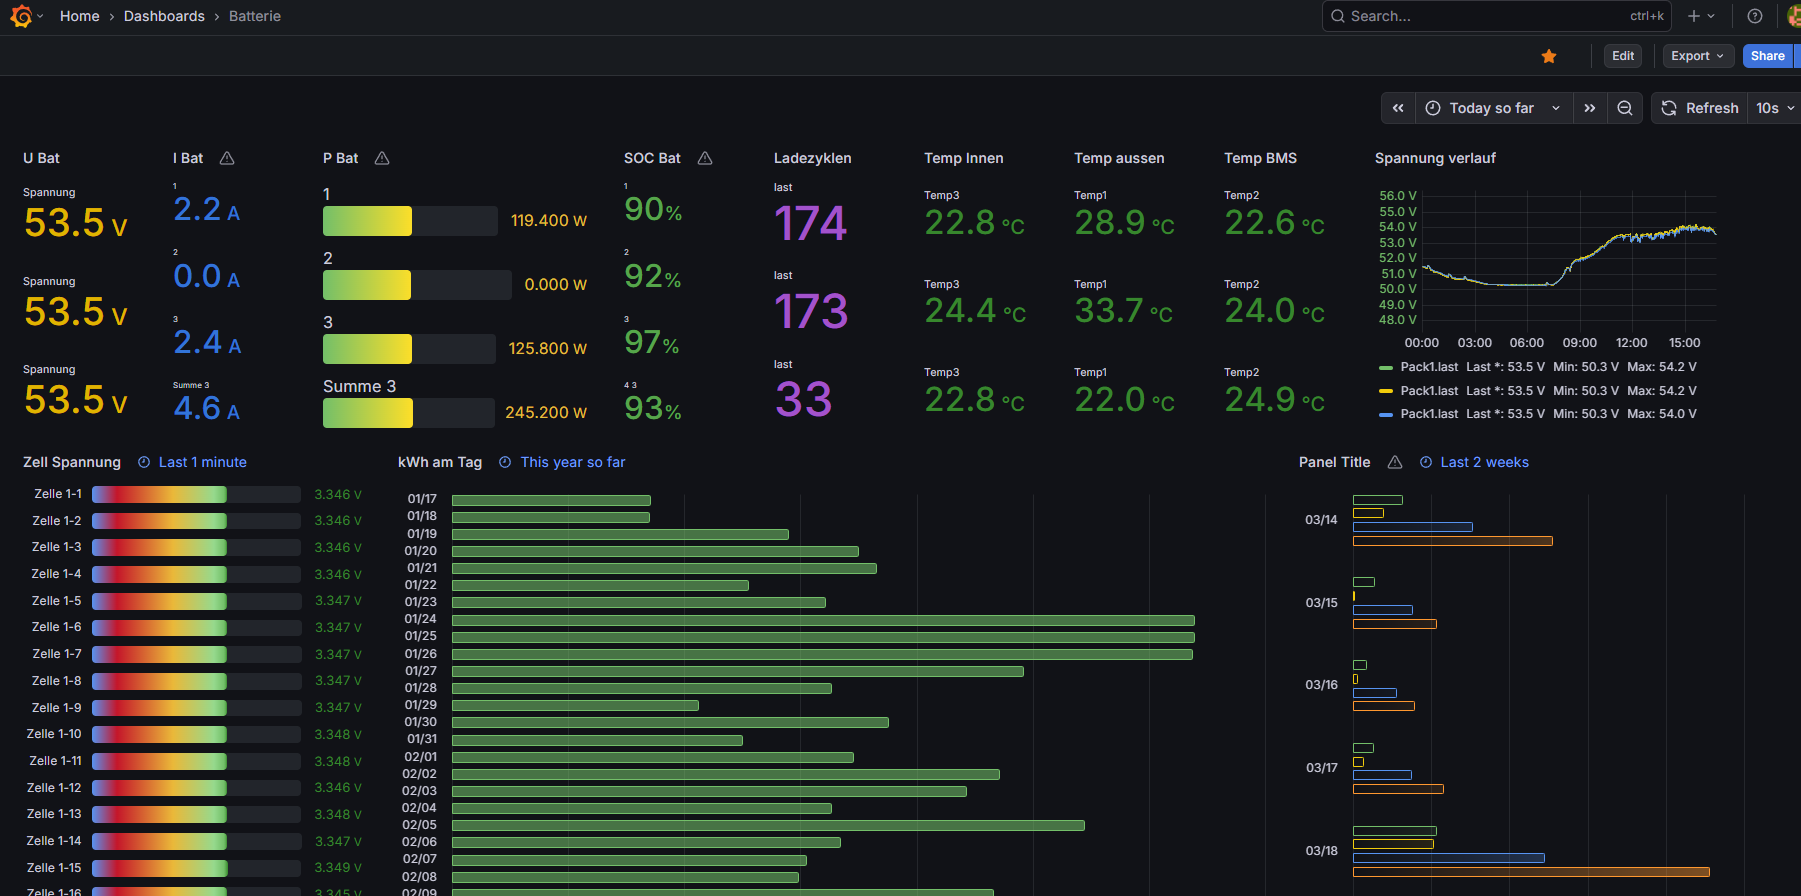Unstar the dashboard via star icon
The height and width of the screenshot is (896, 1801).
pos(1549,56)
